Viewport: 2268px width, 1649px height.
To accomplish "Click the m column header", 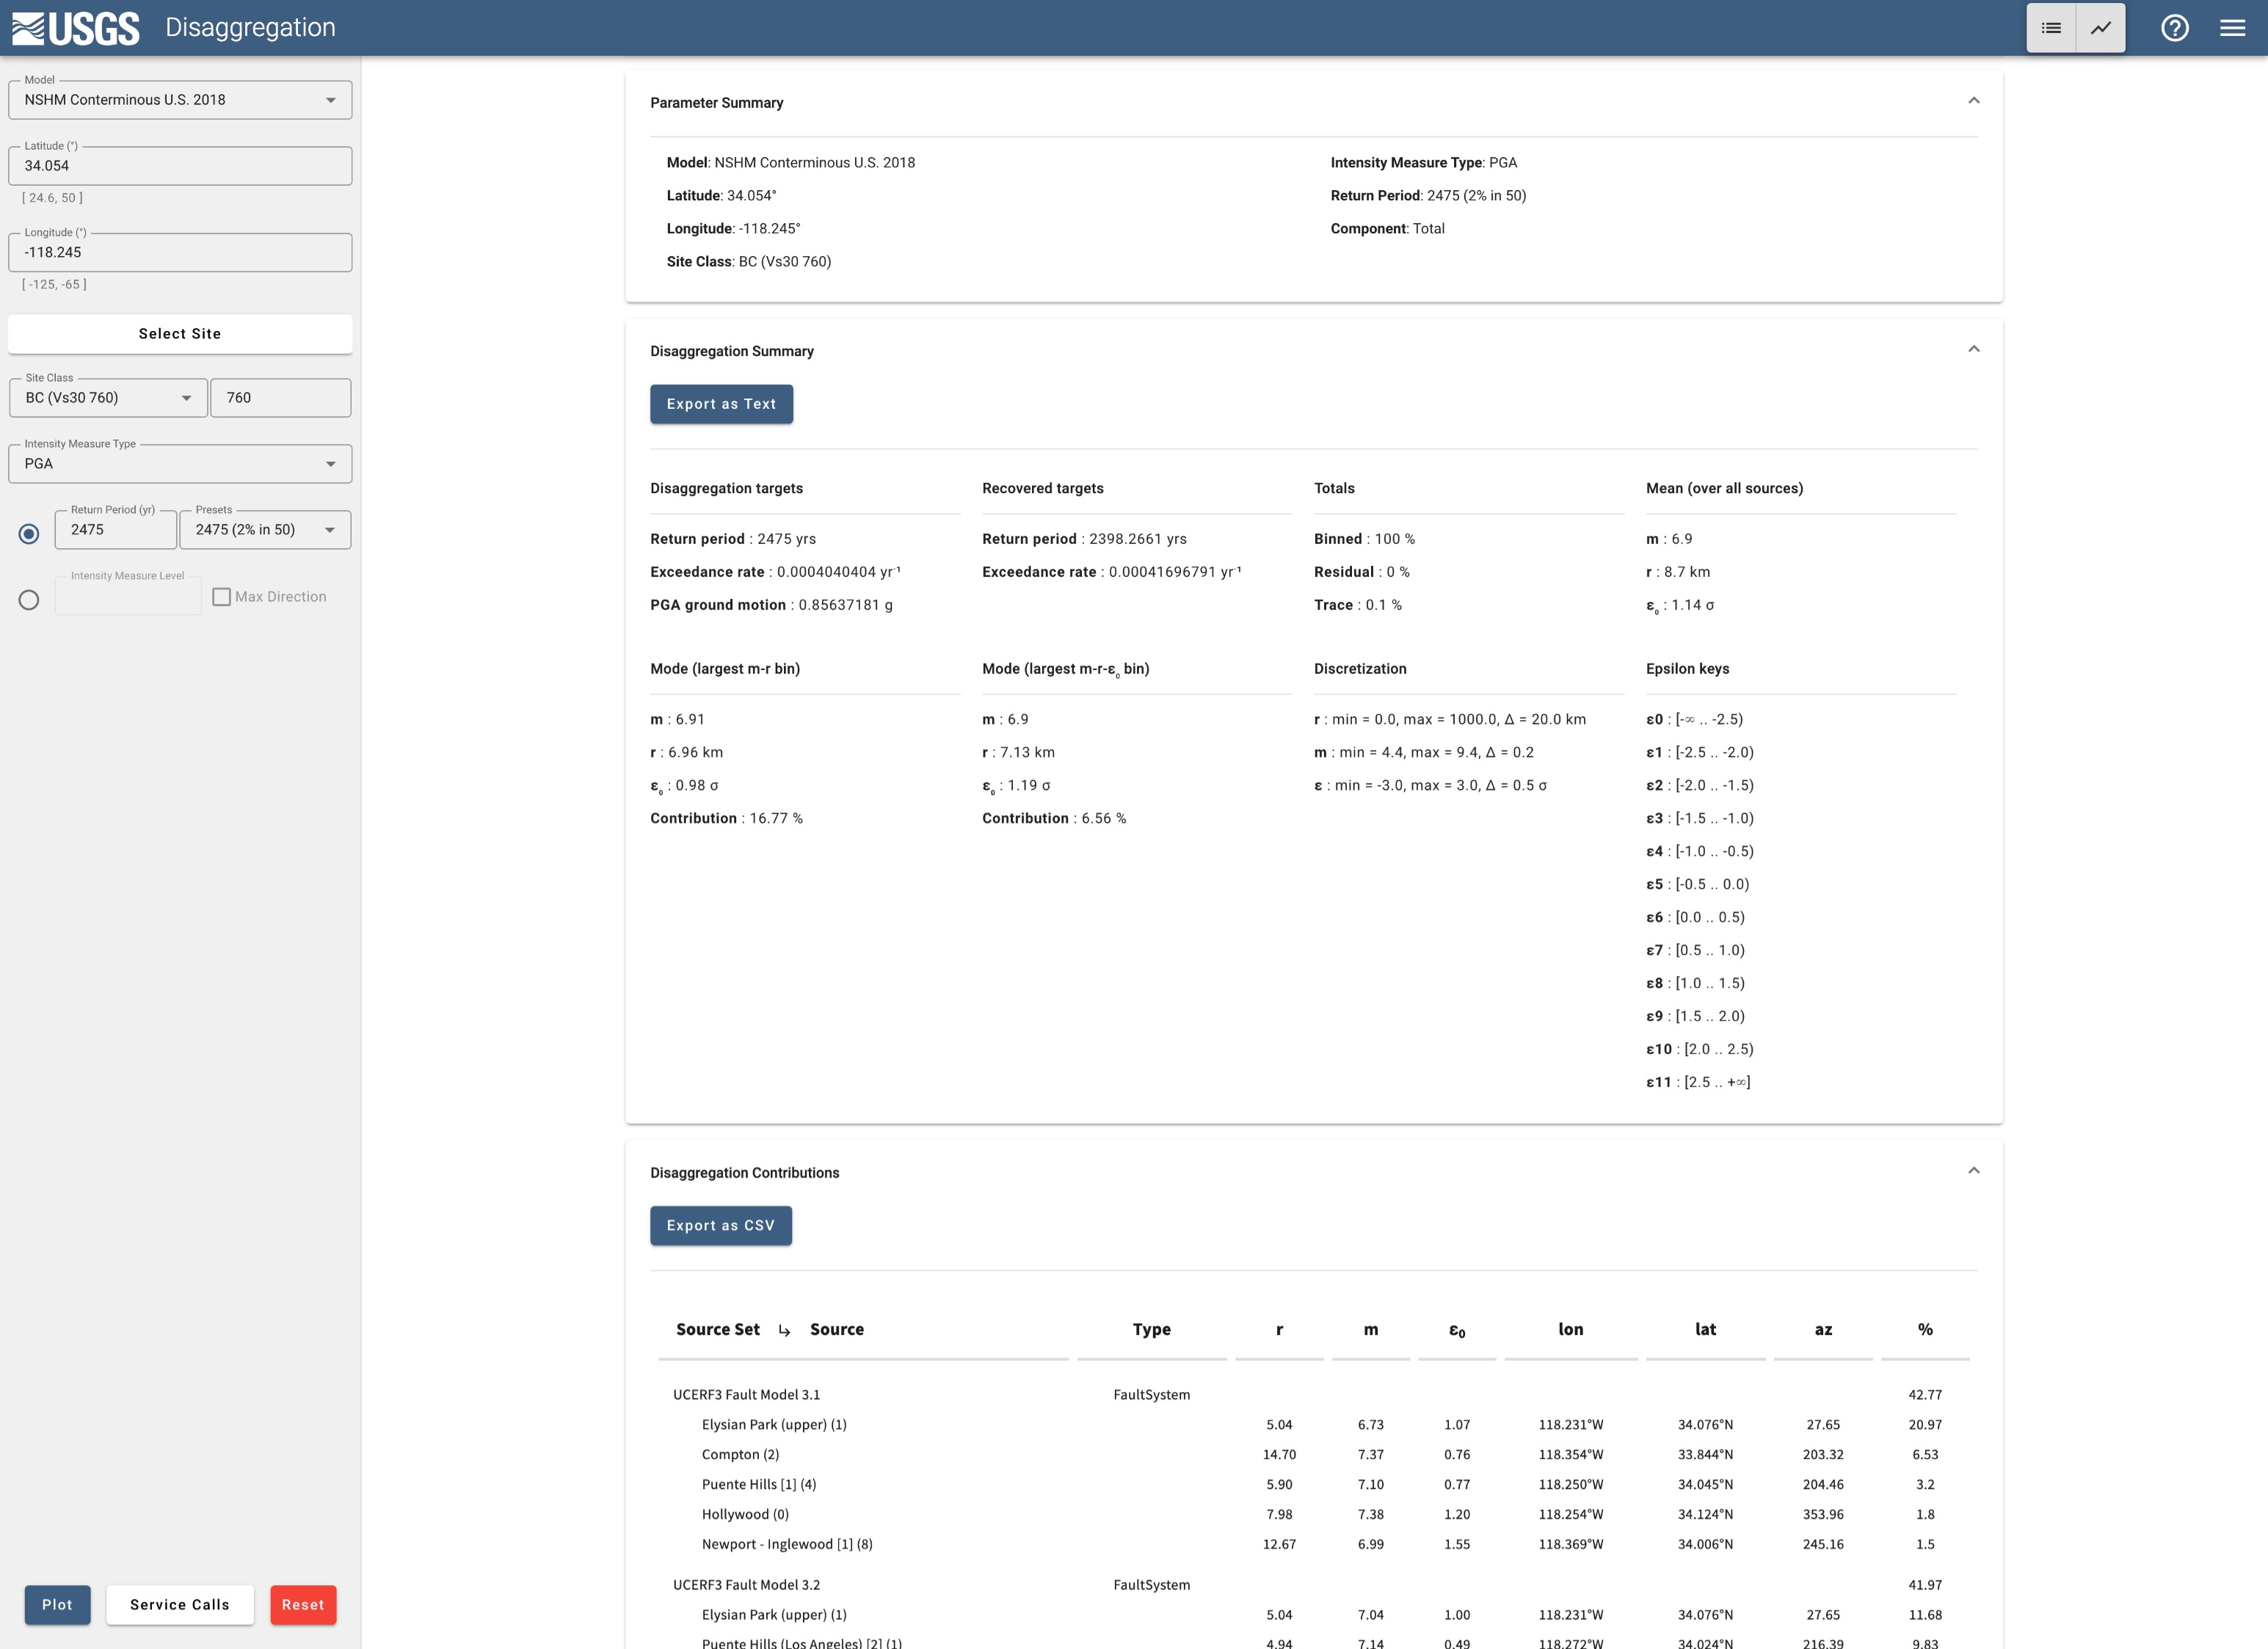I will 1370,1330.
